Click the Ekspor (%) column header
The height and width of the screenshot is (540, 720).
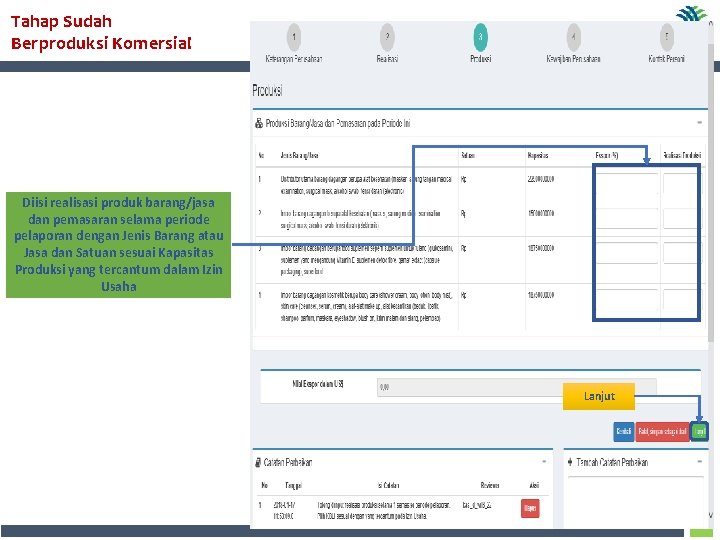(x=607, y=156)
